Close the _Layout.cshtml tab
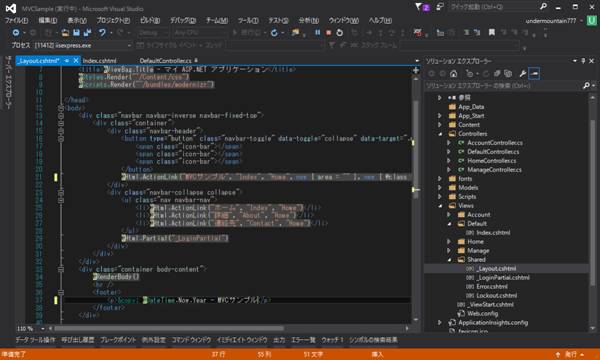 point(76,60)
